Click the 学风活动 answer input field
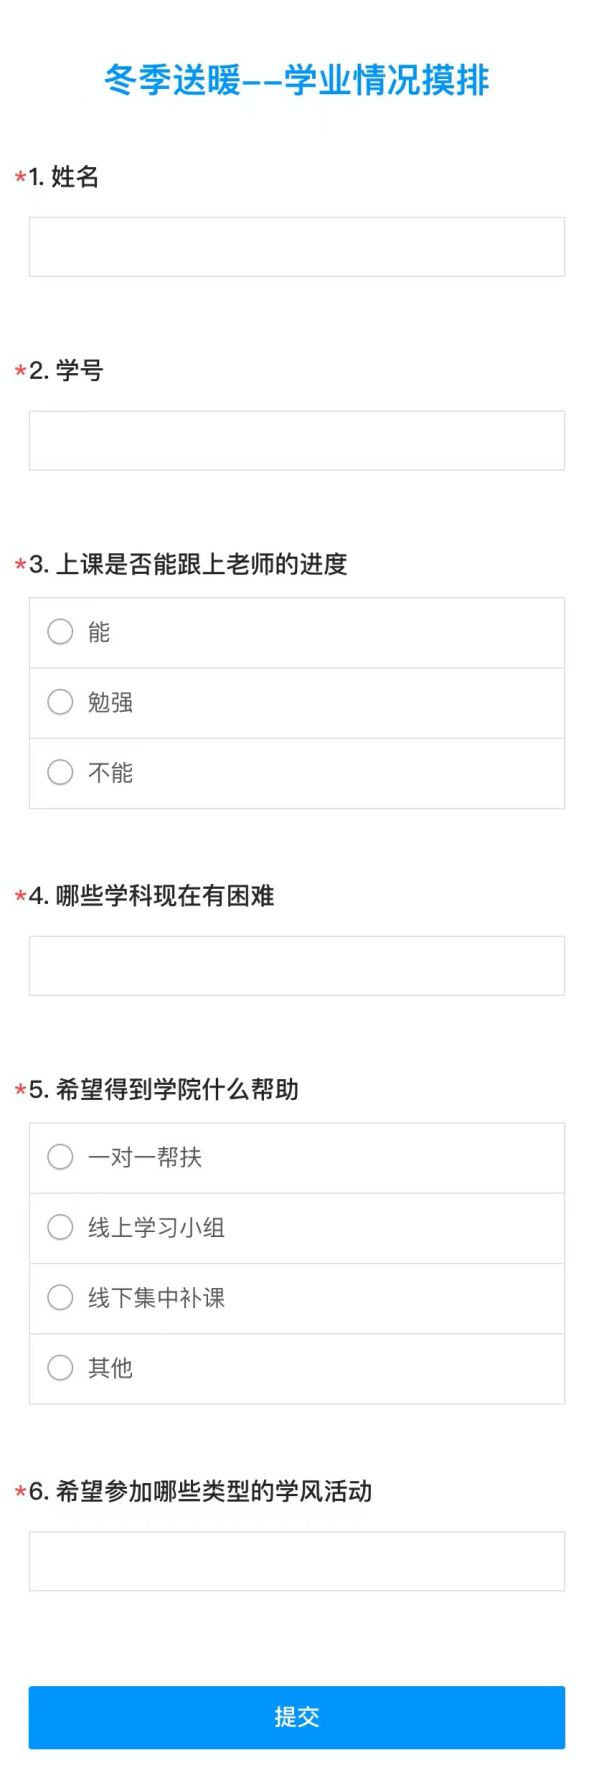The image size is (594, 1778). pos(296,1561)
